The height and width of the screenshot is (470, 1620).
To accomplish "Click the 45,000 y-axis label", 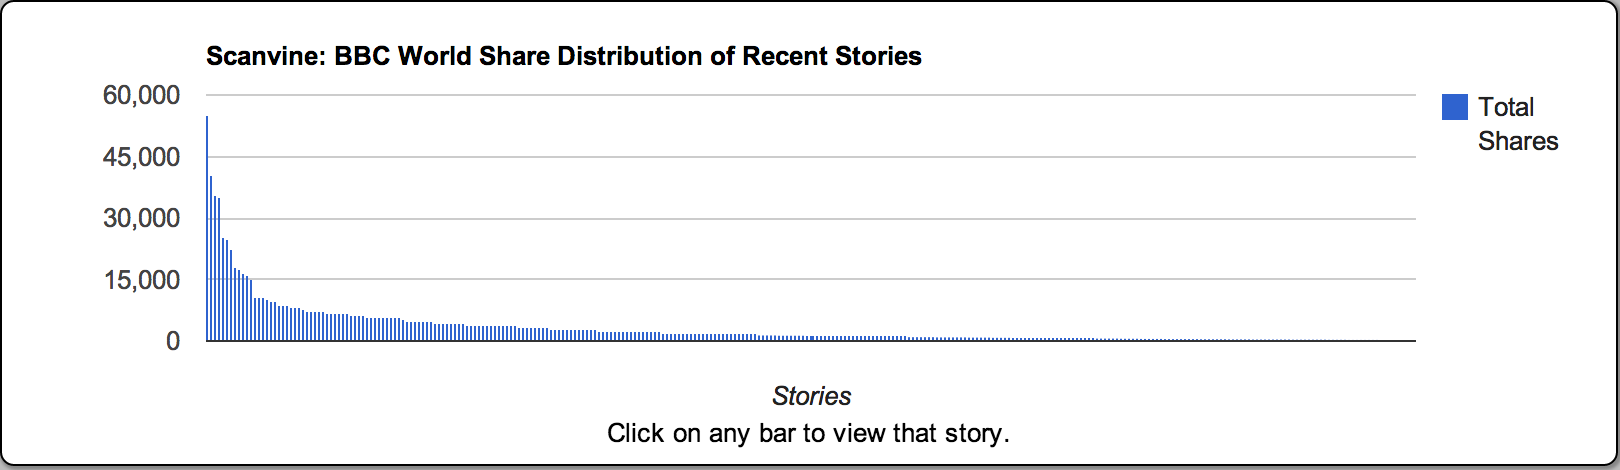I will click(141, 157).
